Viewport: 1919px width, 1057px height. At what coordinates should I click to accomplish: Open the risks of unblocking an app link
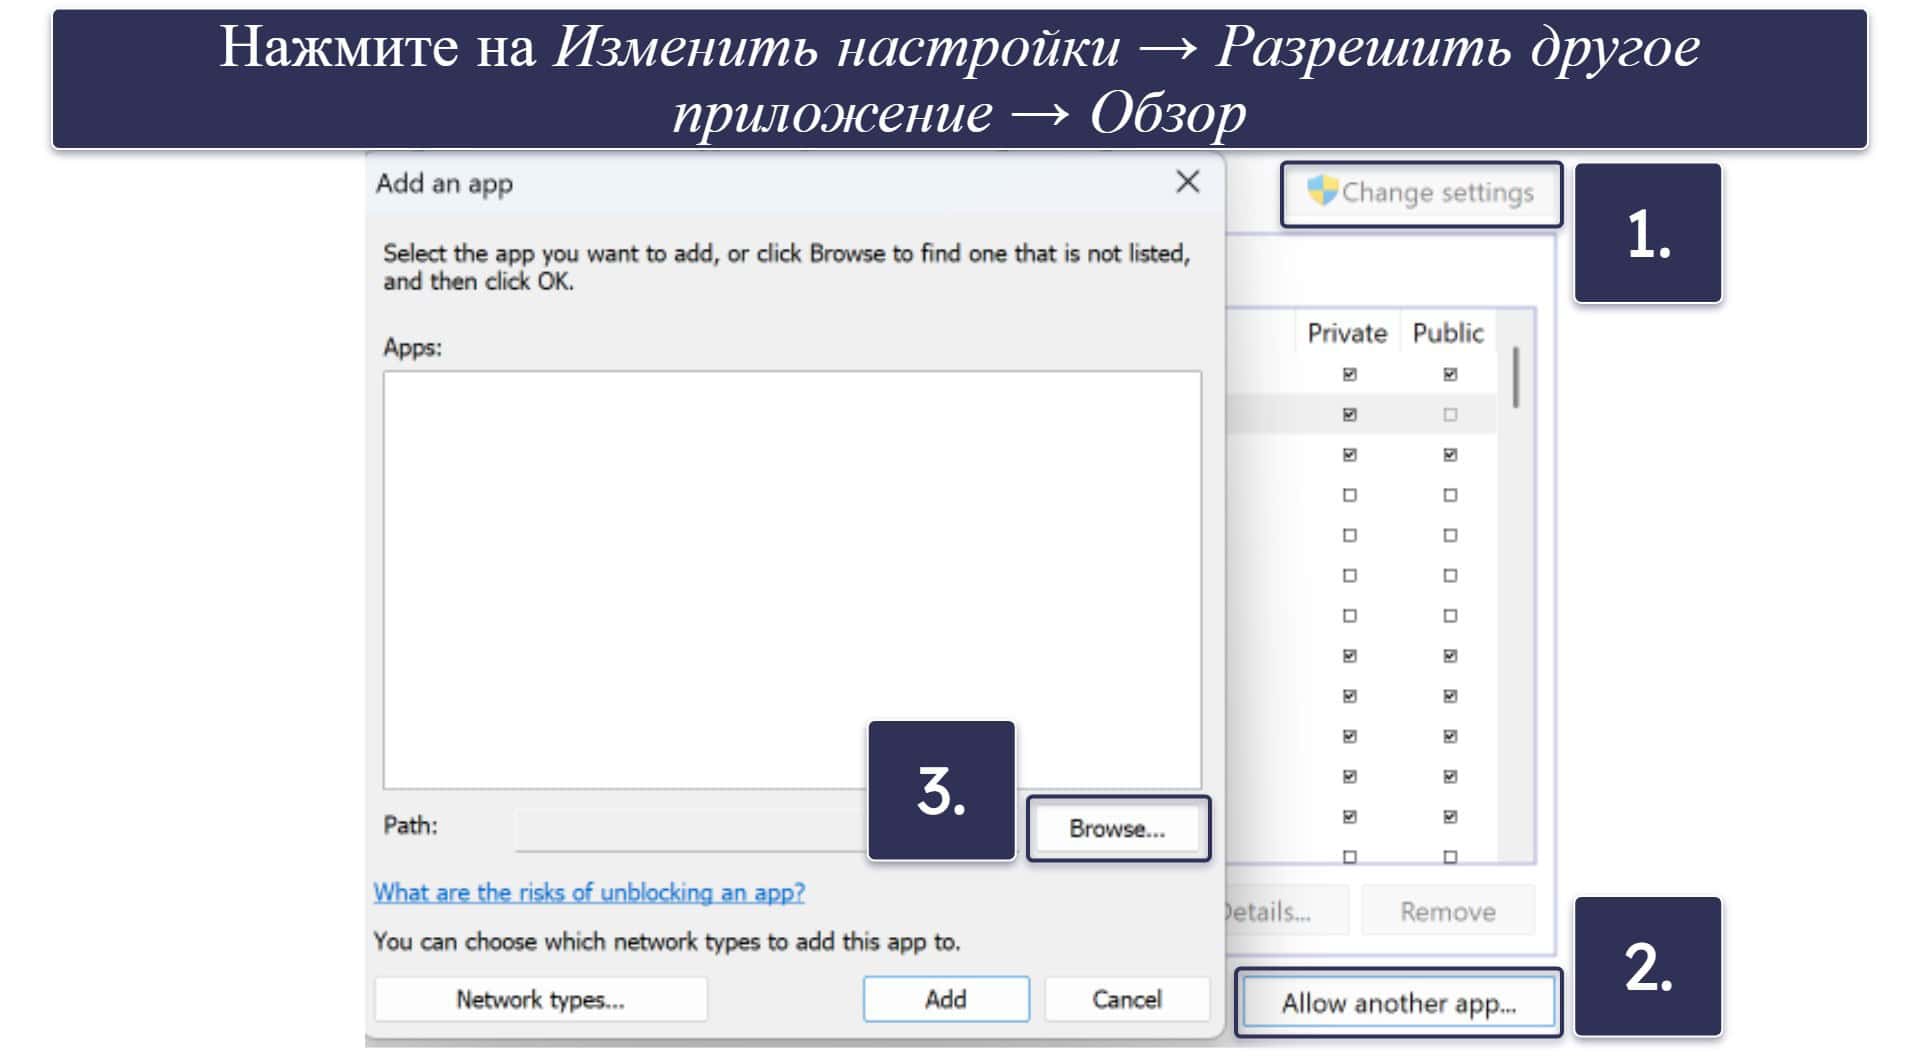(x=589, y=892)
